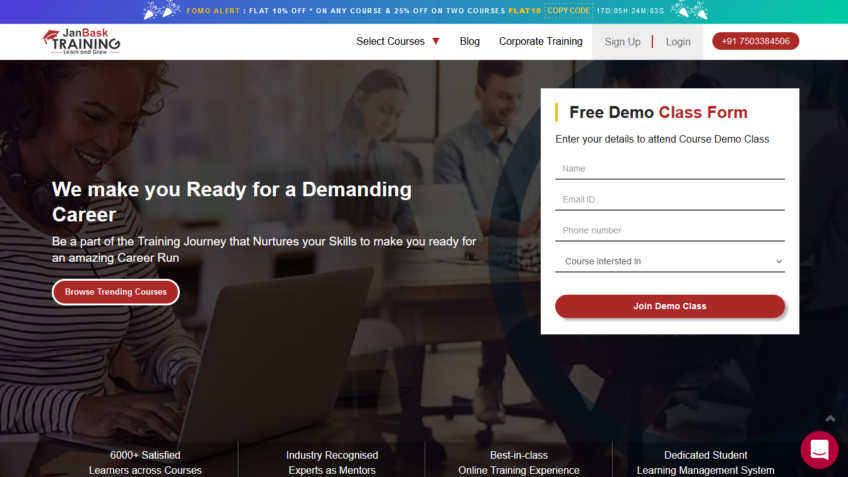Screen dimensions: 848x477
Task: Select the Industry Recognised Experts as Mentors stat
Action: [331, 462]
